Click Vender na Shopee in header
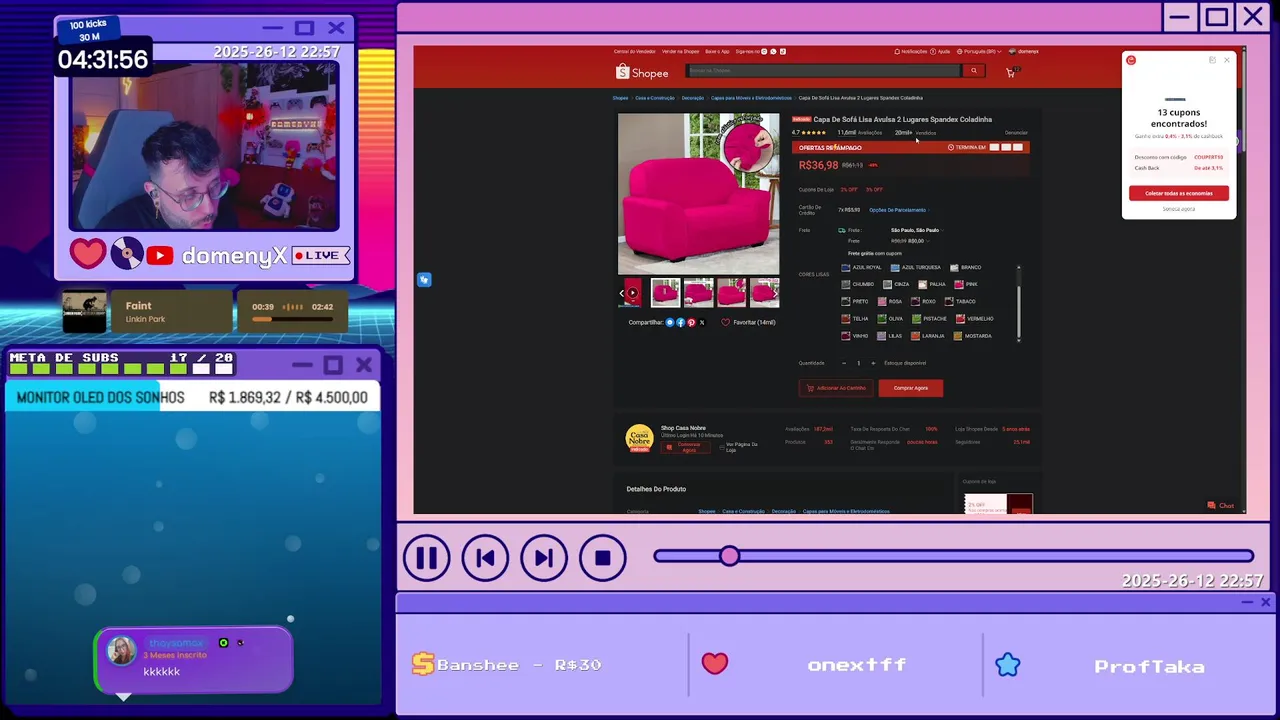1280x720 pixels. click(680, 51)
